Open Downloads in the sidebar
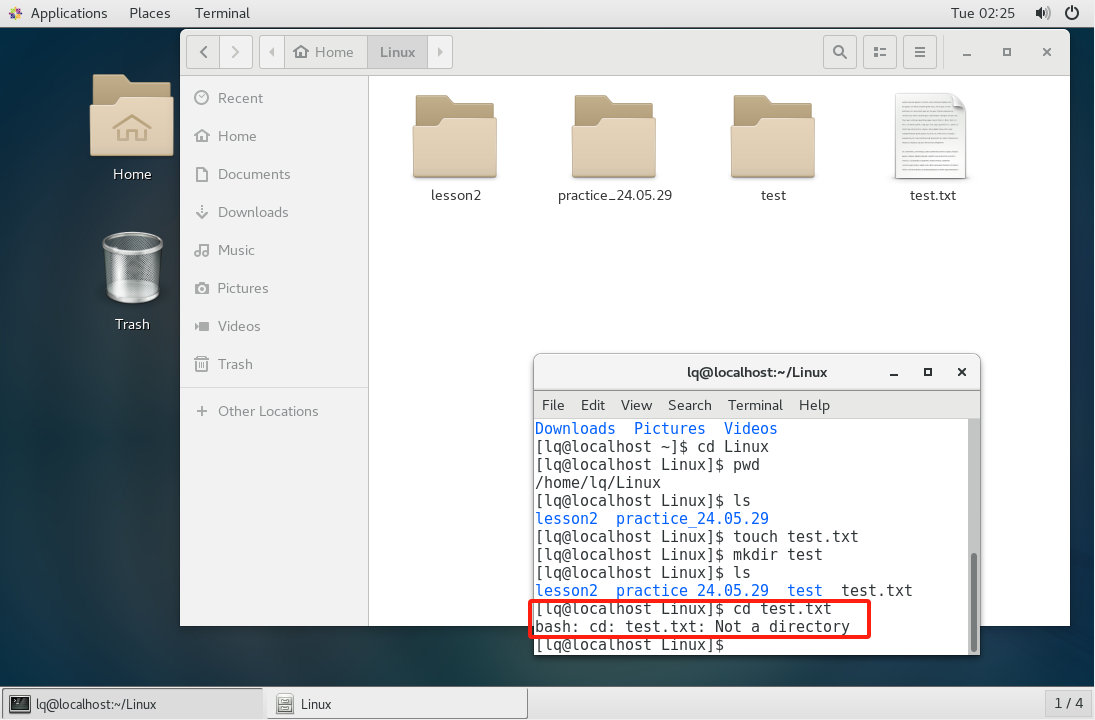The width and height of the screenshot is (1095, 720). (274, 212)
